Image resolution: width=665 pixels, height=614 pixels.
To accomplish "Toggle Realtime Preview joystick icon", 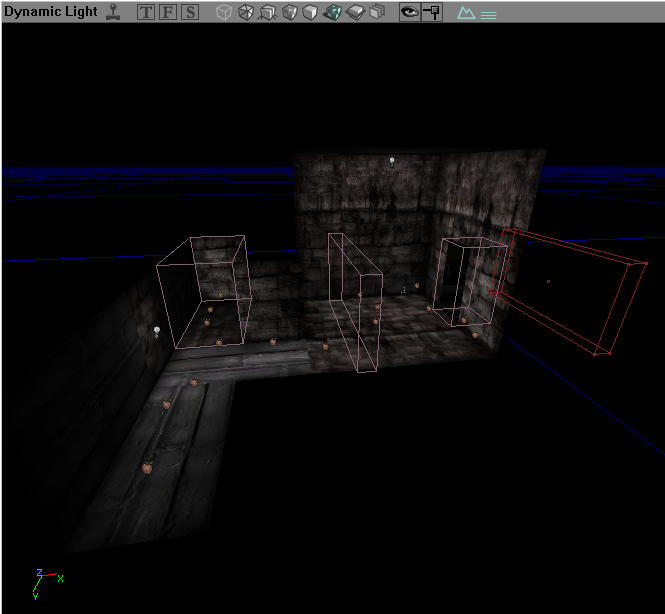I will pos(113,13).
